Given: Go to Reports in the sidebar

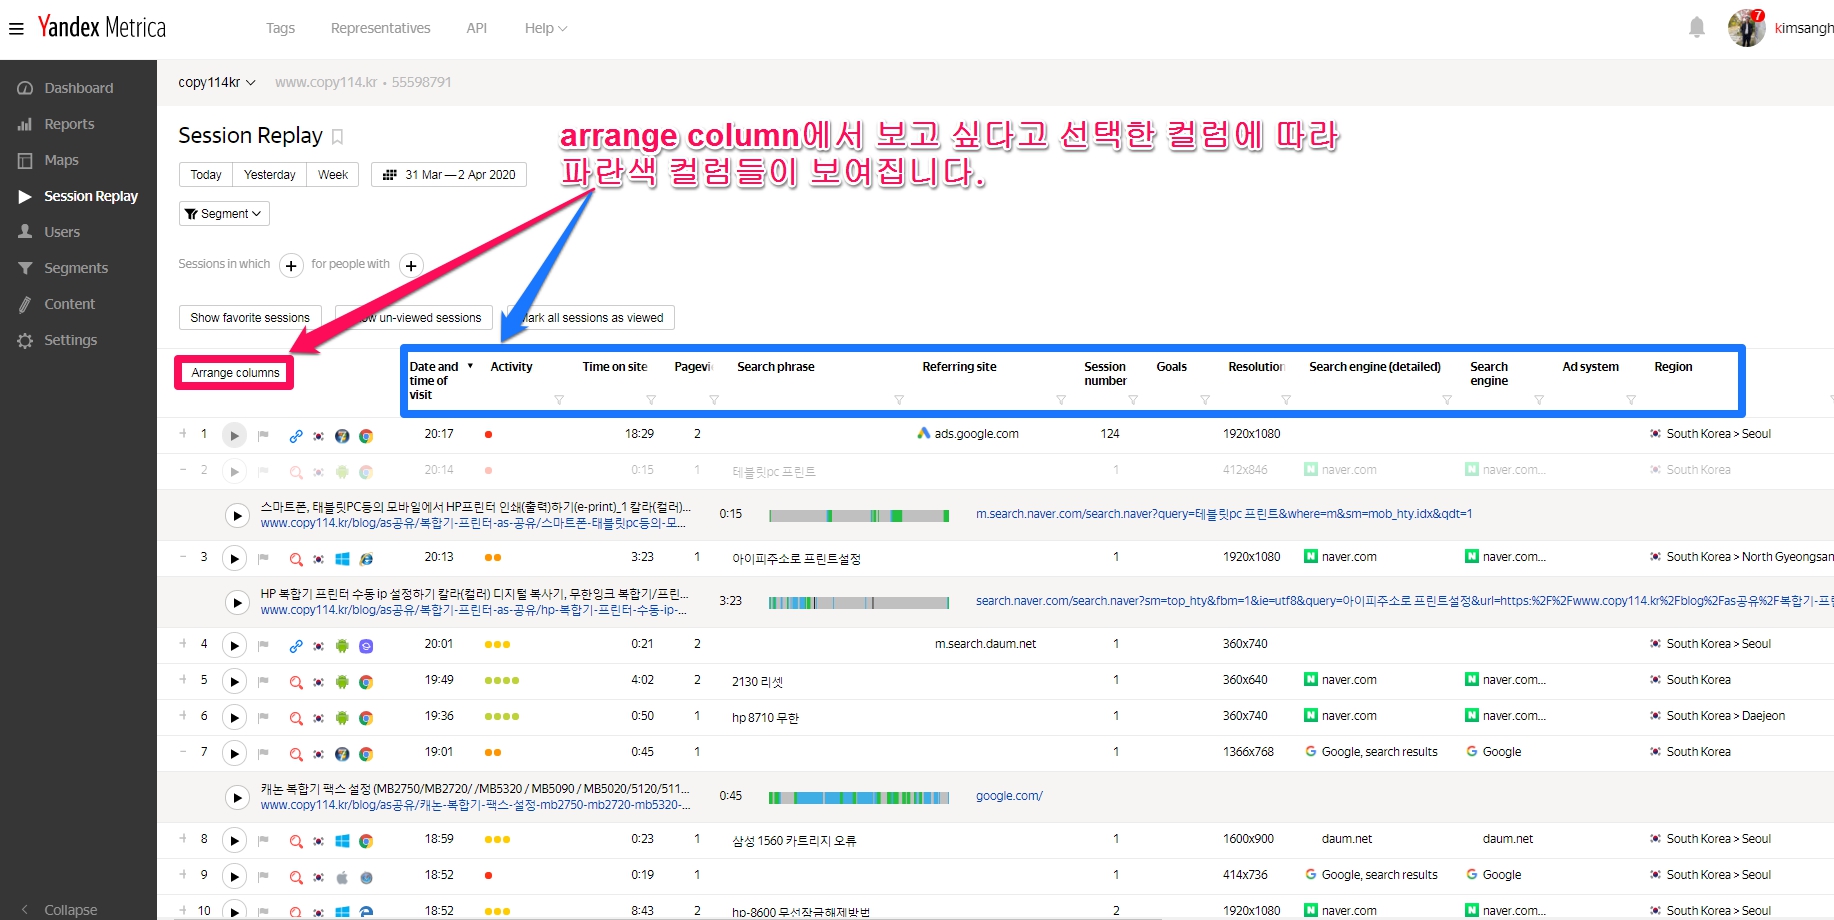Looking at the screenshot, I should point(69,124).
